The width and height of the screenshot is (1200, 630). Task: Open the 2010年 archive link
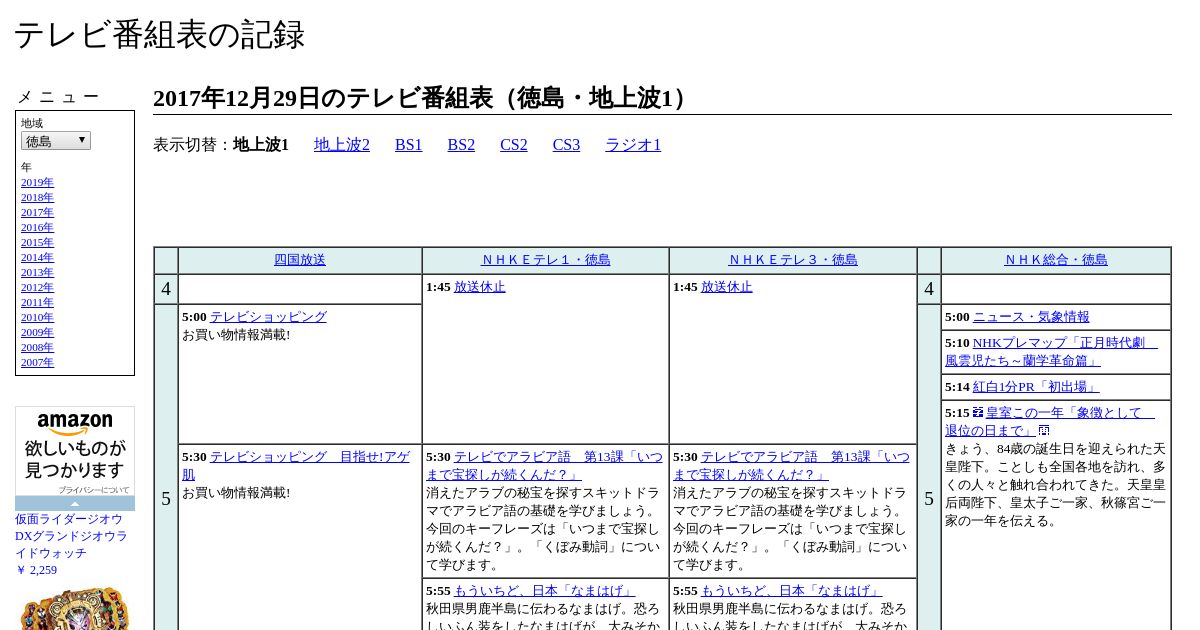point(37,317)
